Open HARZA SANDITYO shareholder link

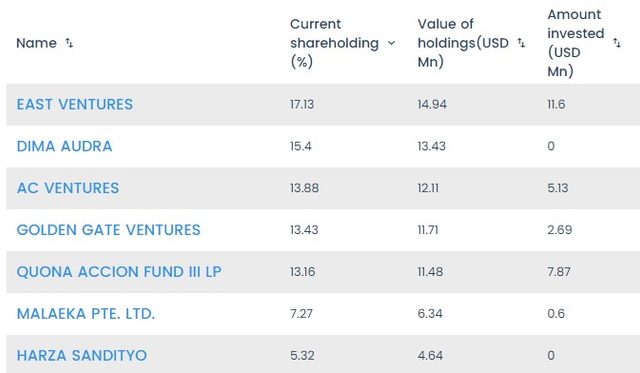pos(82,355)
